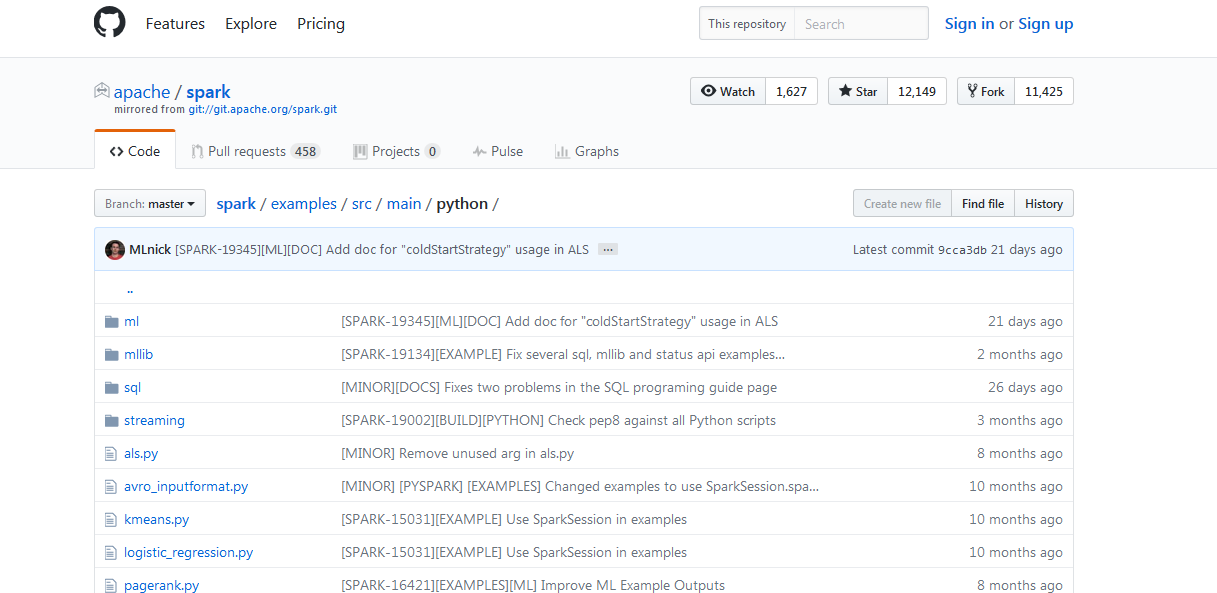This screenshot has height=593, width=1217.
Task: Go to main in breadcrumb path
Action: (404, 203)
